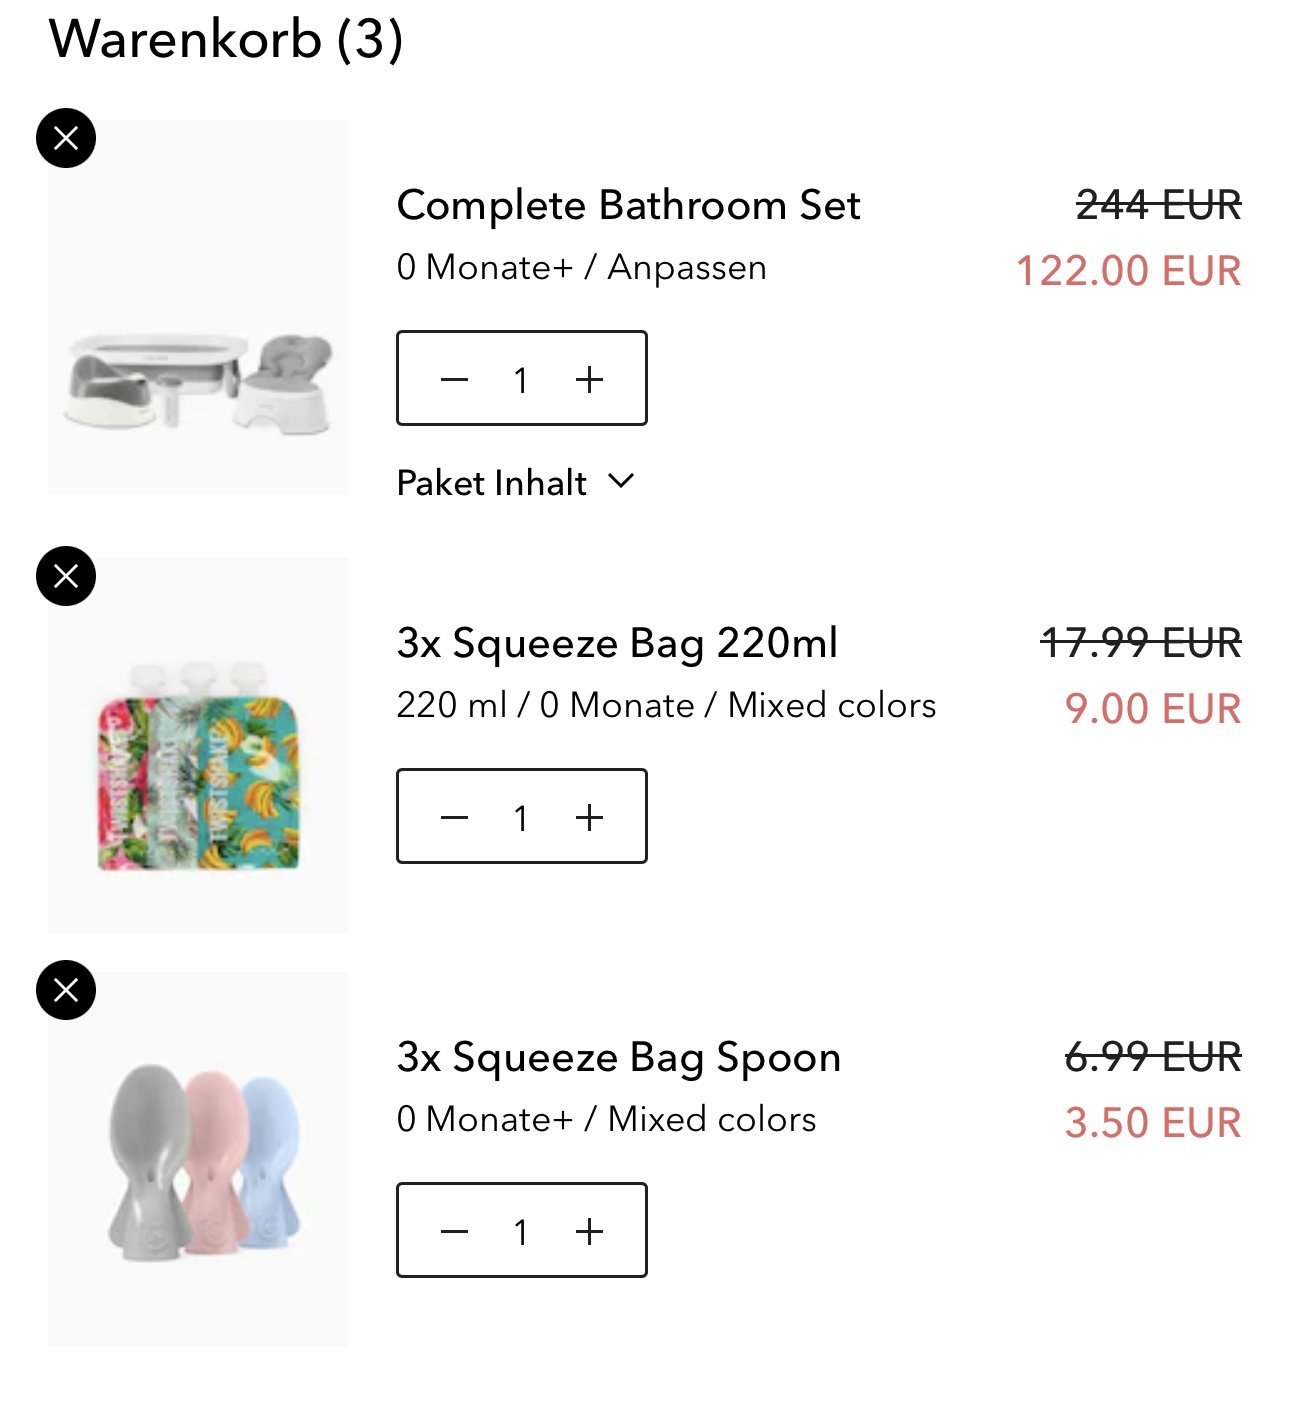Viewport: 1290px width, 1412px height.
Task: Increase quantity of Complete Bathroom Set
Action: 589,379
